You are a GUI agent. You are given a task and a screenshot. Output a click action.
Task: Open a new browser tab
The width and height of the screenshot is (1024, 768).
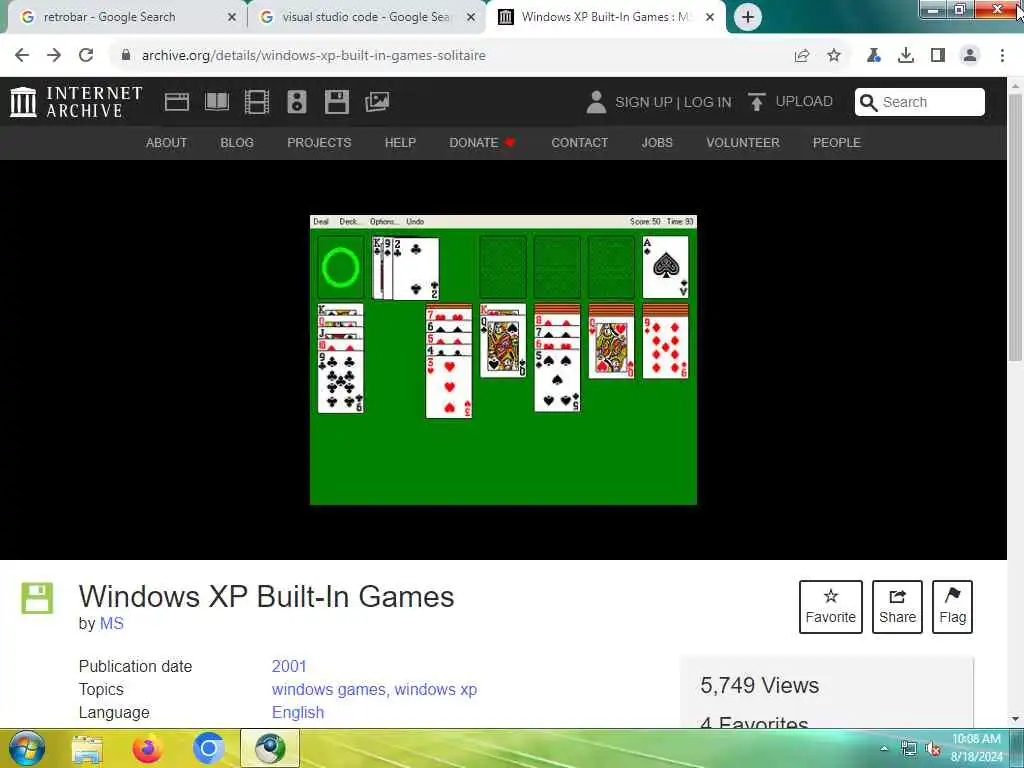click(748, 17)
